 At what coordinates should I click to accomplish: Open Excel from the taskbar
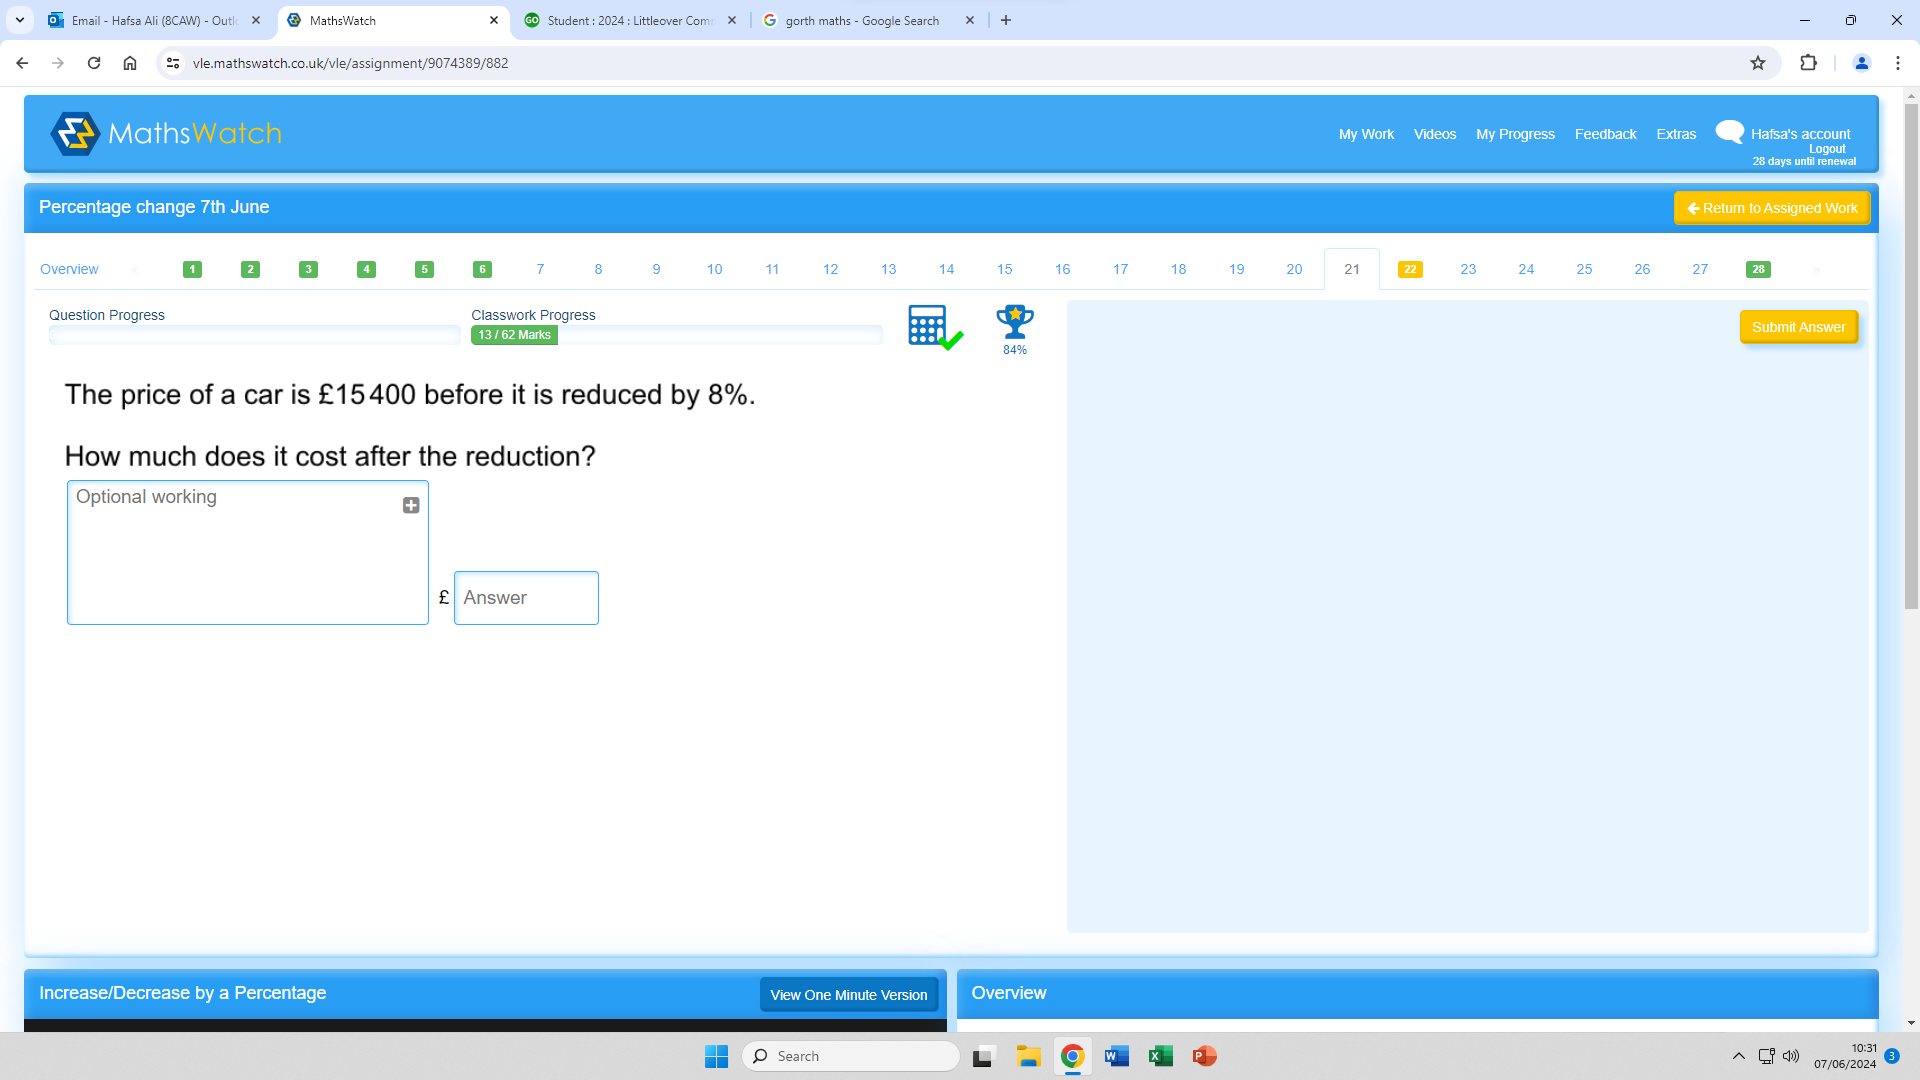point(1160,1056)
